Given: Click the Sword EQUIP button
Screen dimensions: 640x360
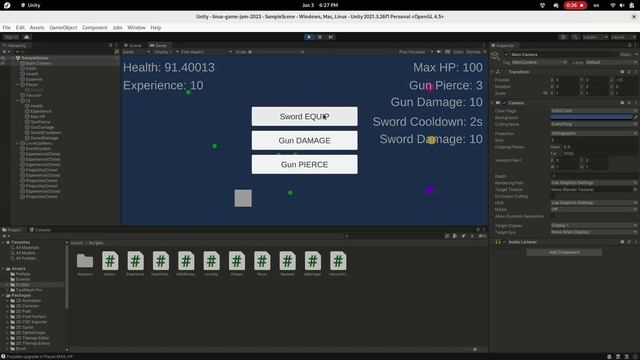Looking at the screenshot, I should pyautogui.click(x=304, y=116).
